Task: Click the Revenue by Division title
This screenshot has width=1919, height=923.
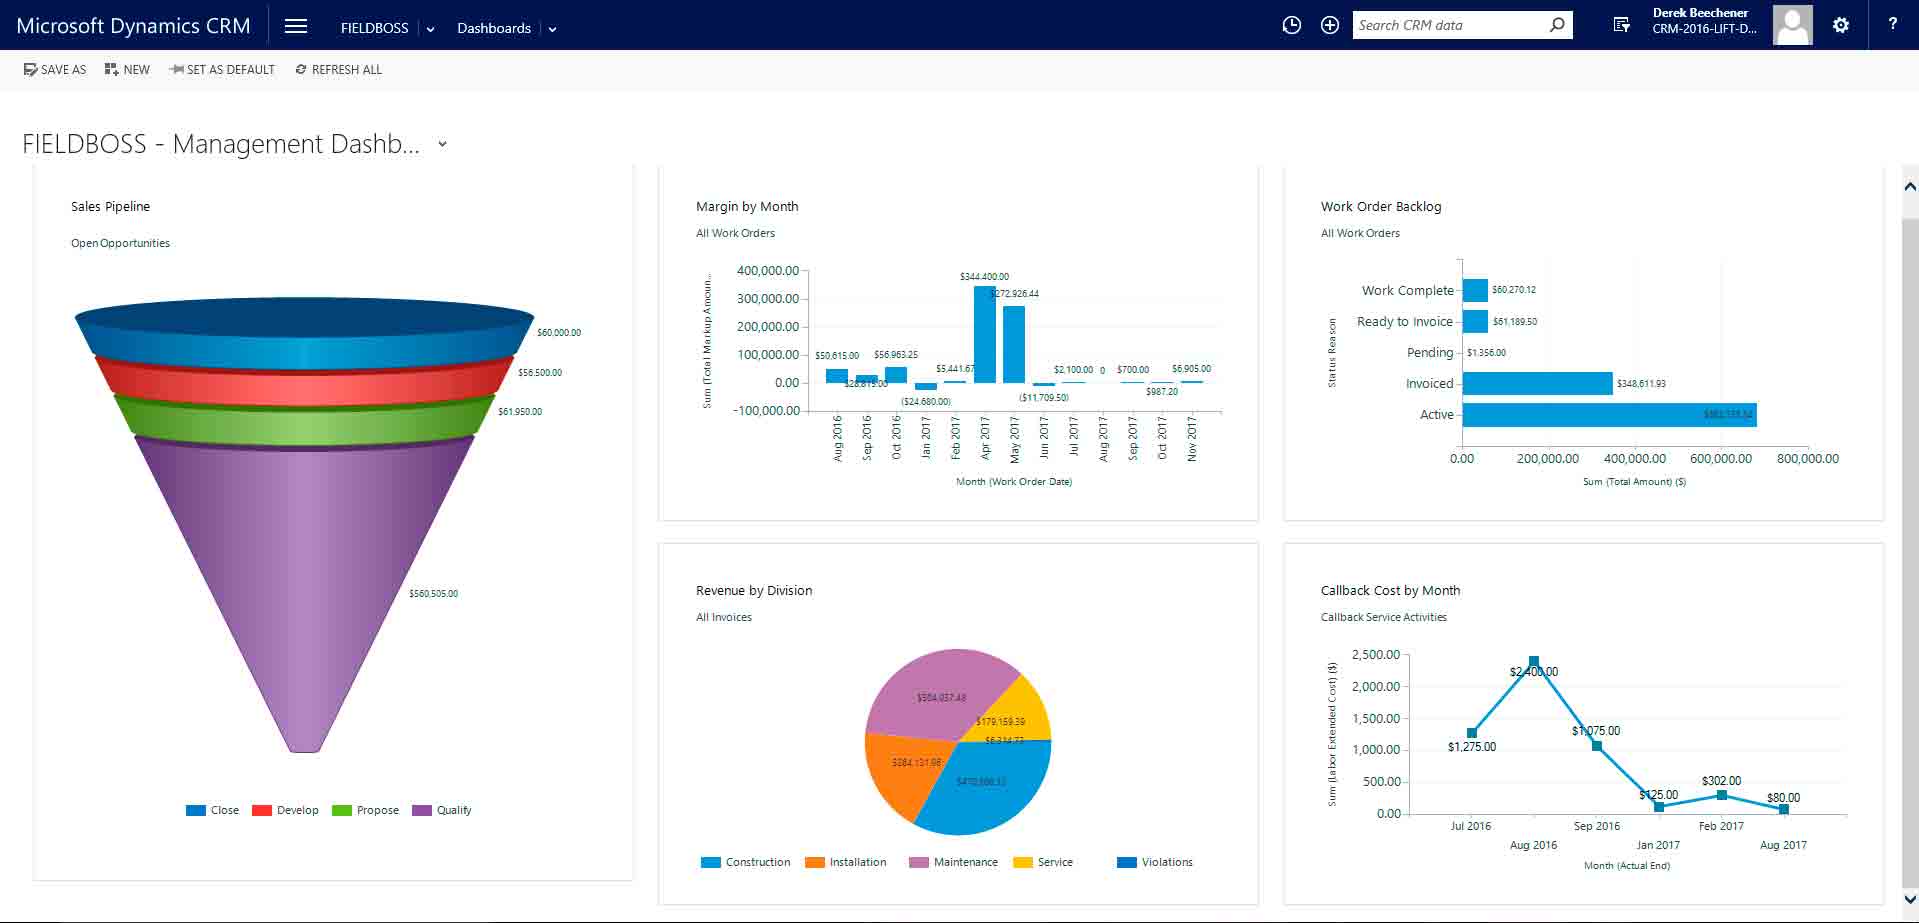Action: [754, 591]
